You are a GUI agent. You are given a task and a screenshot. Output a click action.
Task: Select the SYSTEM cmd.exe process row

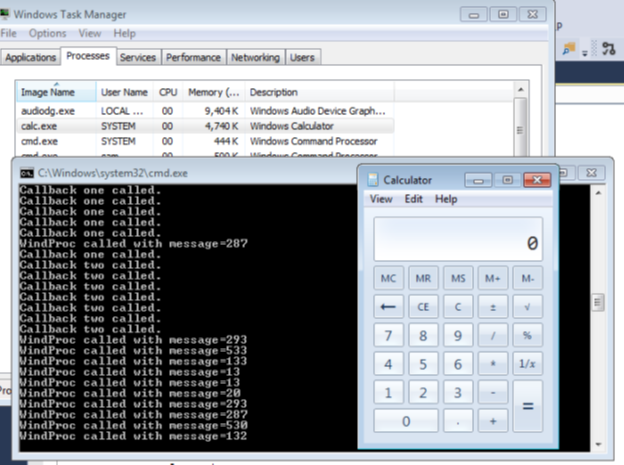205,141
